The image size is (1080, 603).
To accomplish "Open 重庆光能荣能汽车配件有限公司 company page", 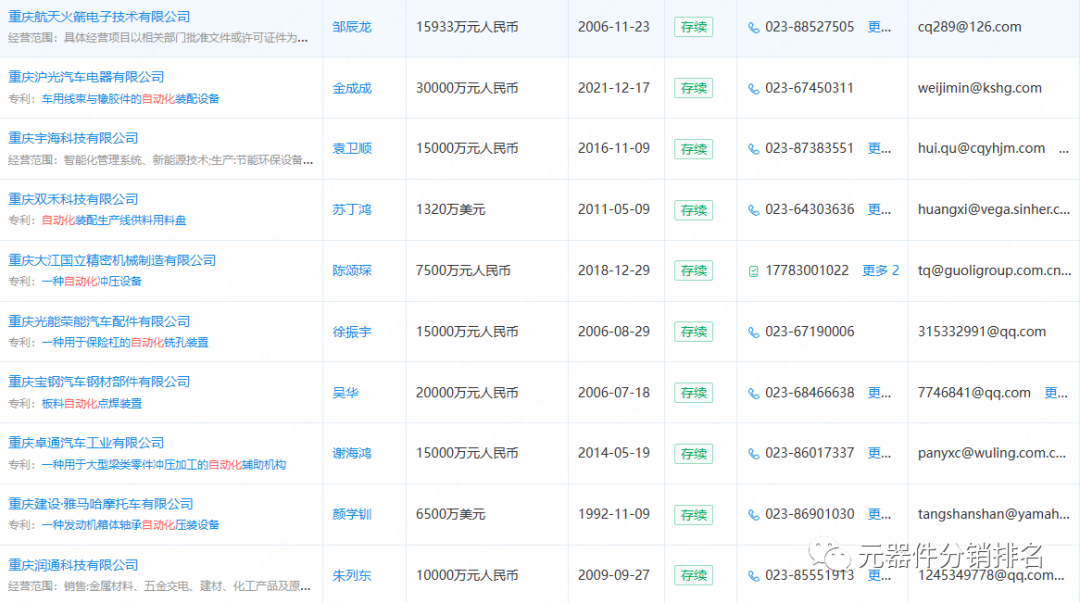I will click(x=99, y=321).
